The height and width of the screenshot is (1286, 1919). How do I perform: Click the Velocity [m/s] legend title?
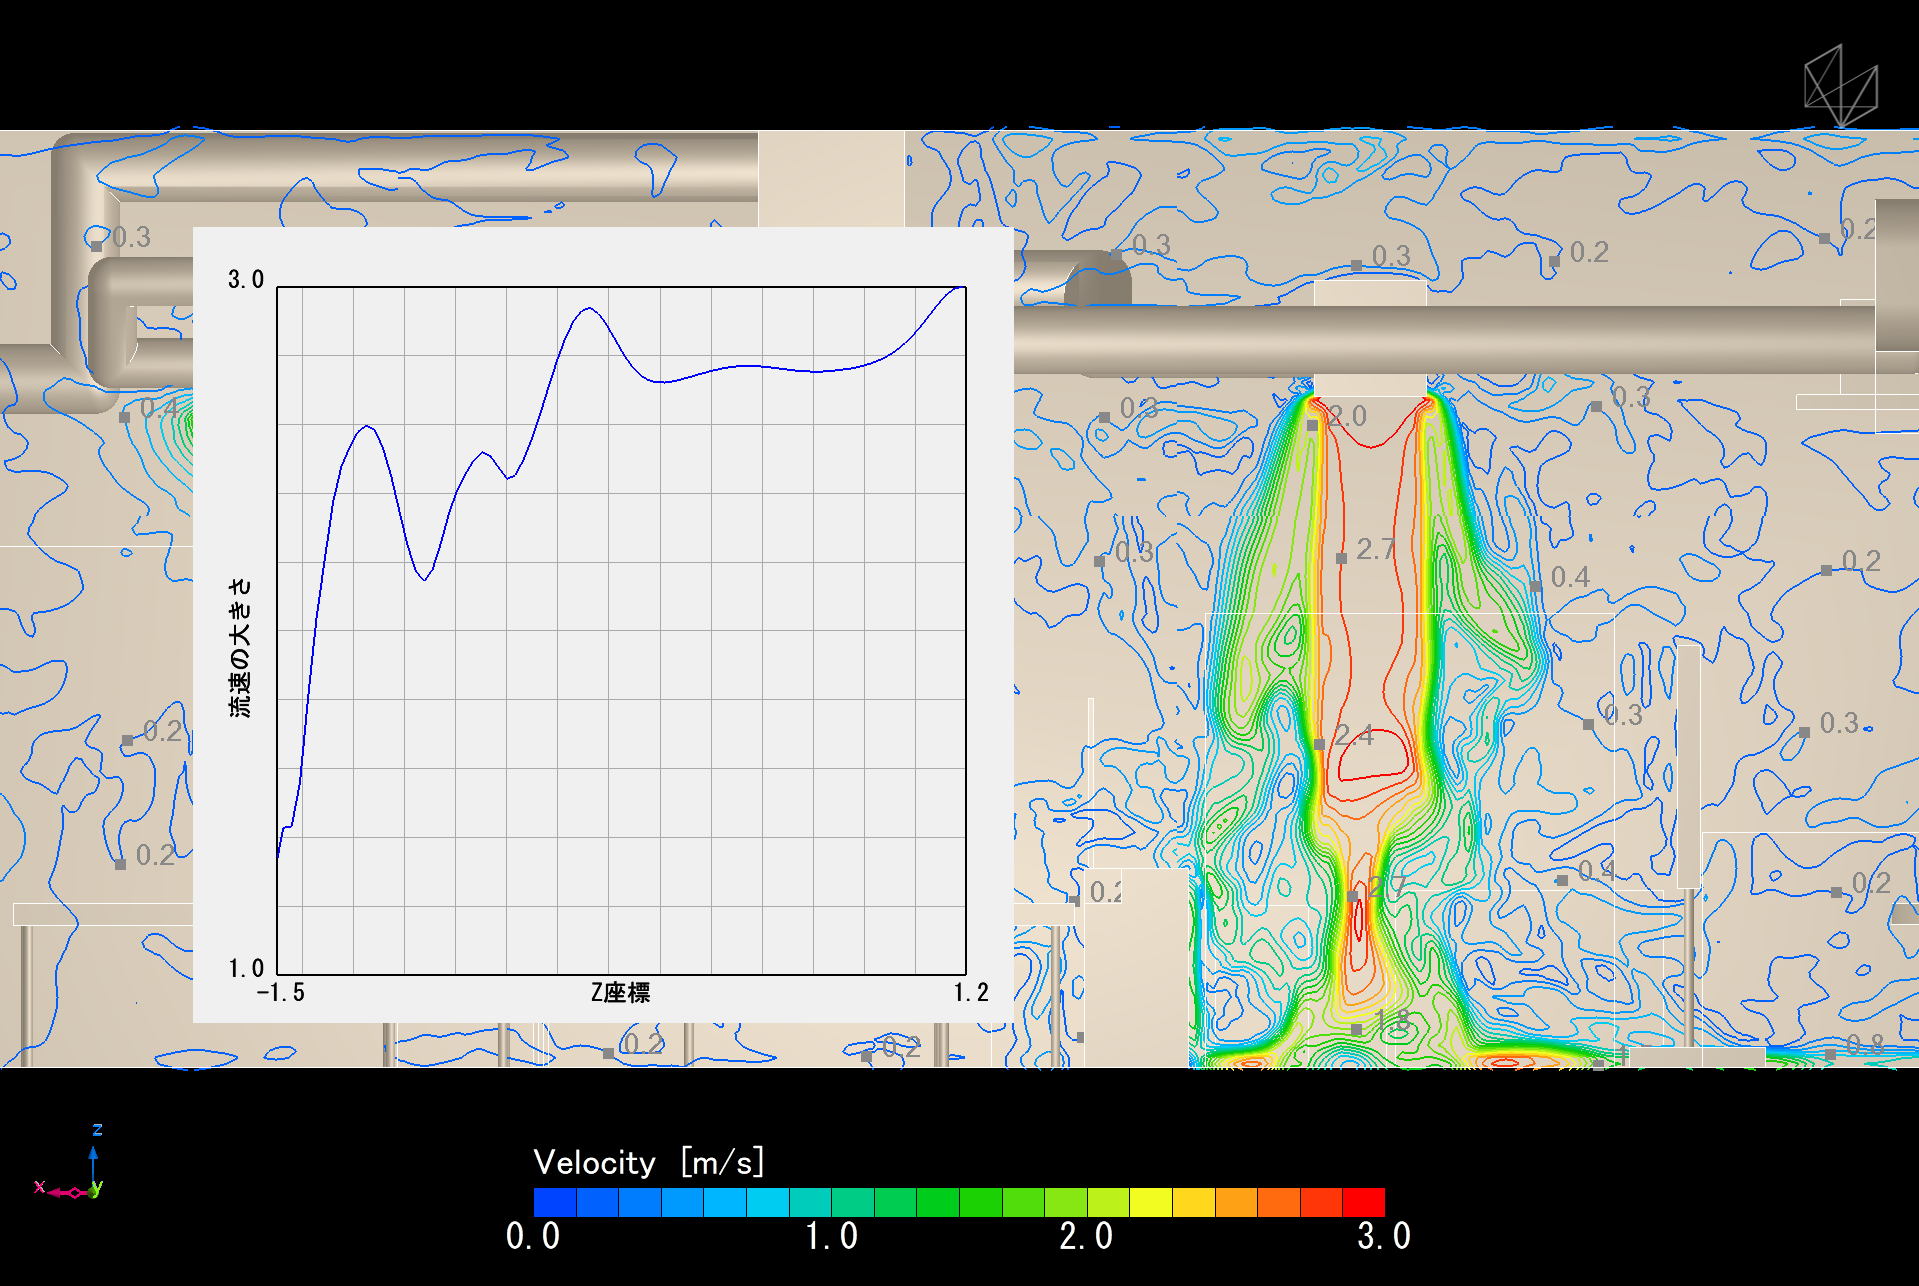click(x=648, y=1162)
